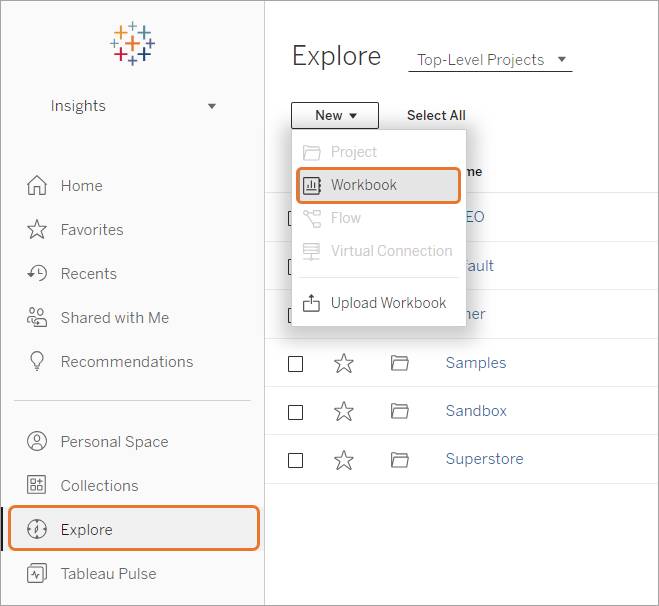This screenshot has height=606, width=659.
Task: Open Shared with Me page
Action: click(115, 317)
